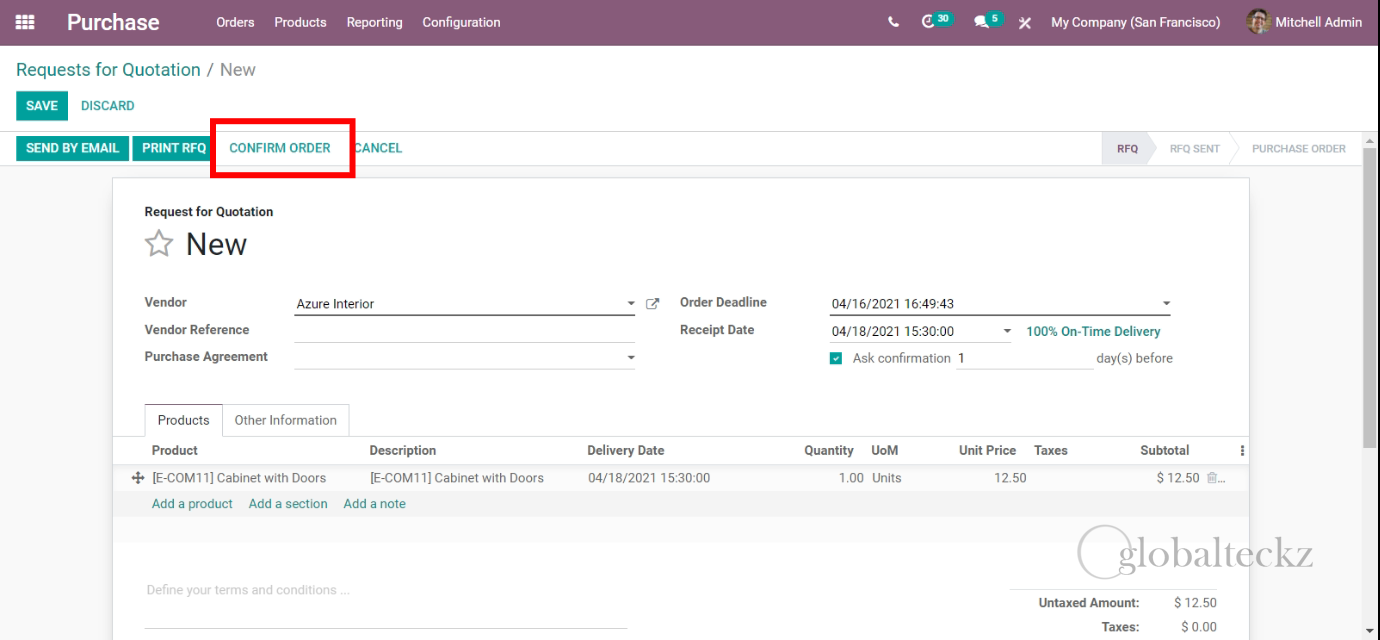This screenshot has width=1380, height=640.
Task: Open the Reporting menu
Action: (x=374, y=22)
